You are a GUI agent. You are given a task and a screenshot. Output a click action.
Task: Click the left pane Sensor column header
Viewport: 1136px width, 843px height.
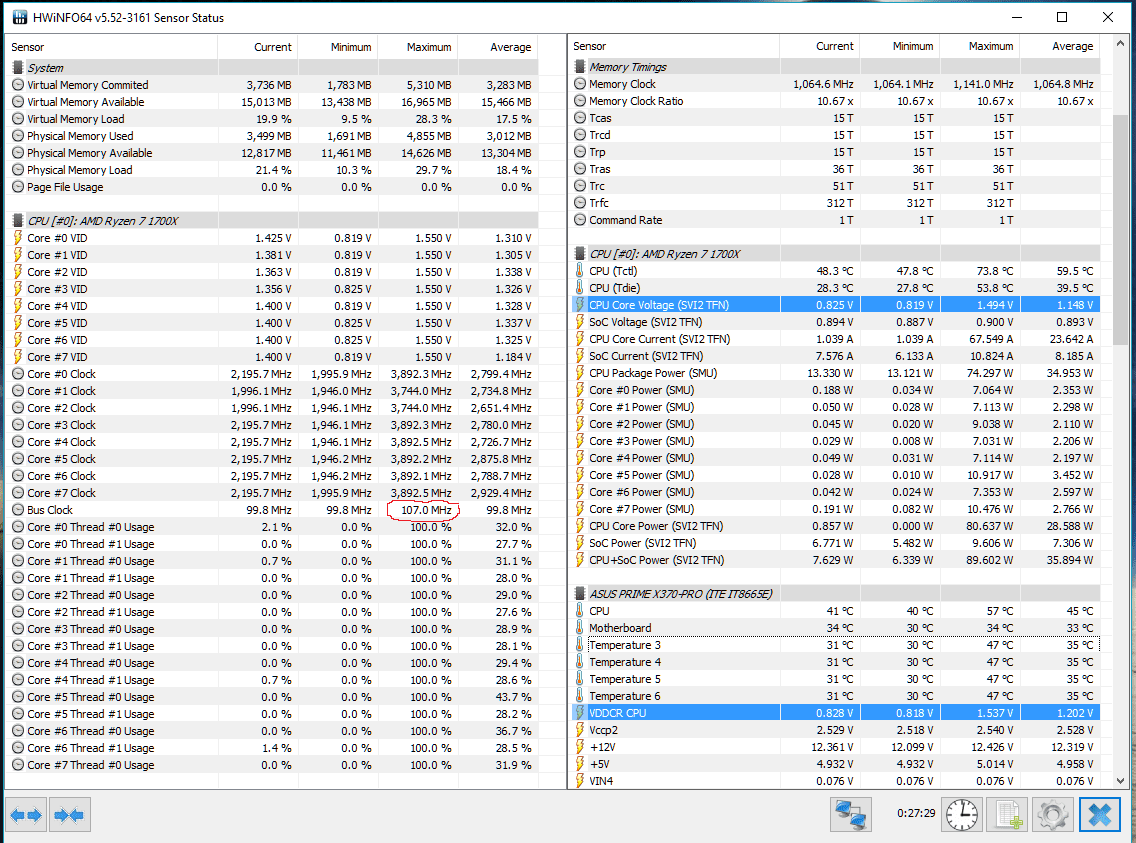[x=112, y=47]
